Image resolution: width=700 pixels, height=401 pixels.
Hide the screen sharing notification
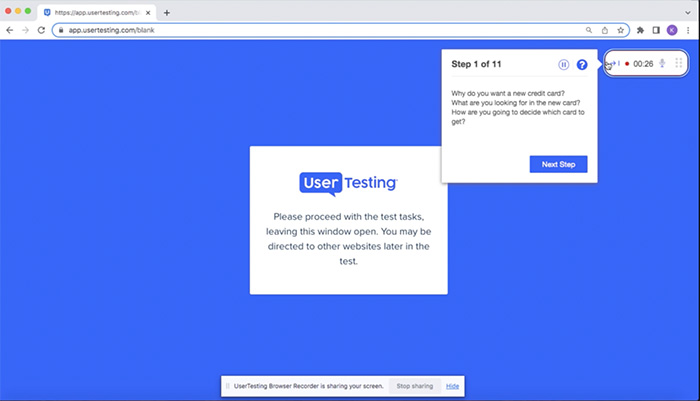pyautogui.click(x=452, y=386)
